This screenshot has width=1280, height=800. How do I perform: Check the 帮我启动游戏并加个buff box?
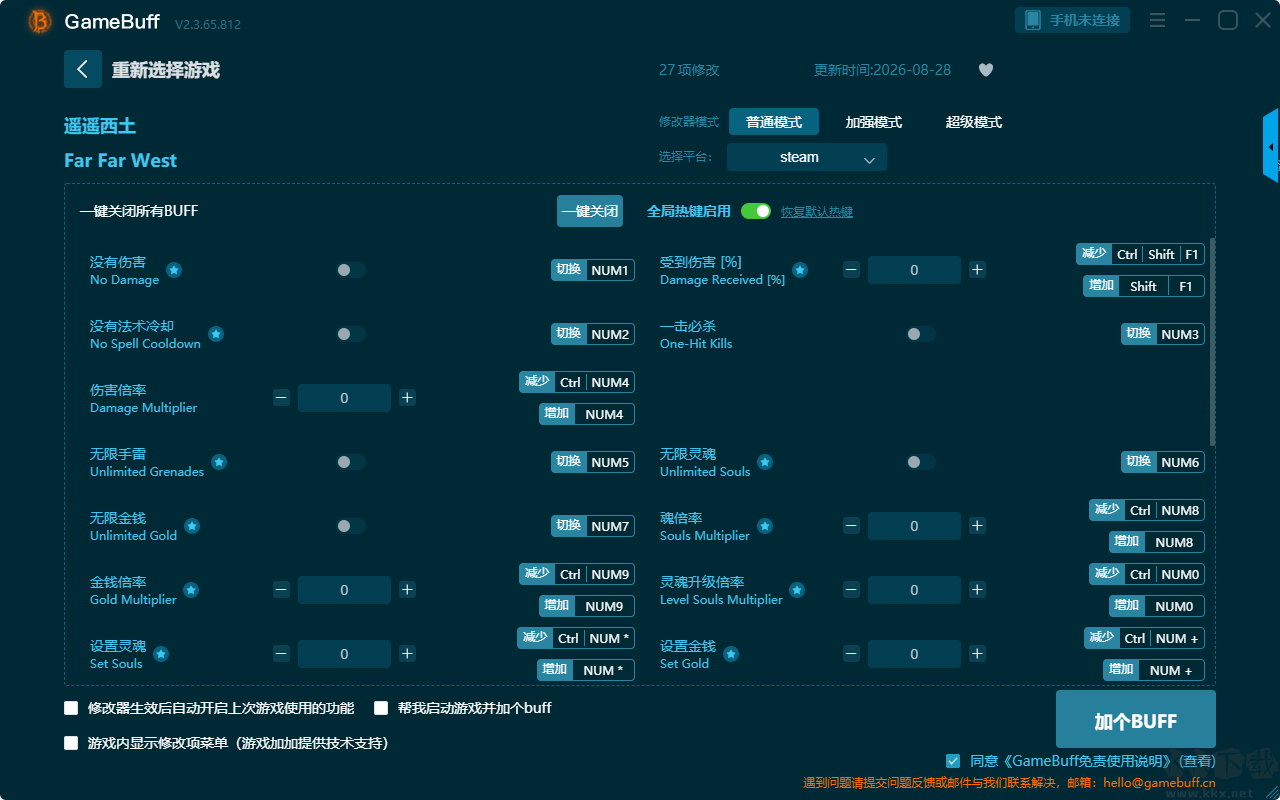pyautogui.click(x=381, y=708)
